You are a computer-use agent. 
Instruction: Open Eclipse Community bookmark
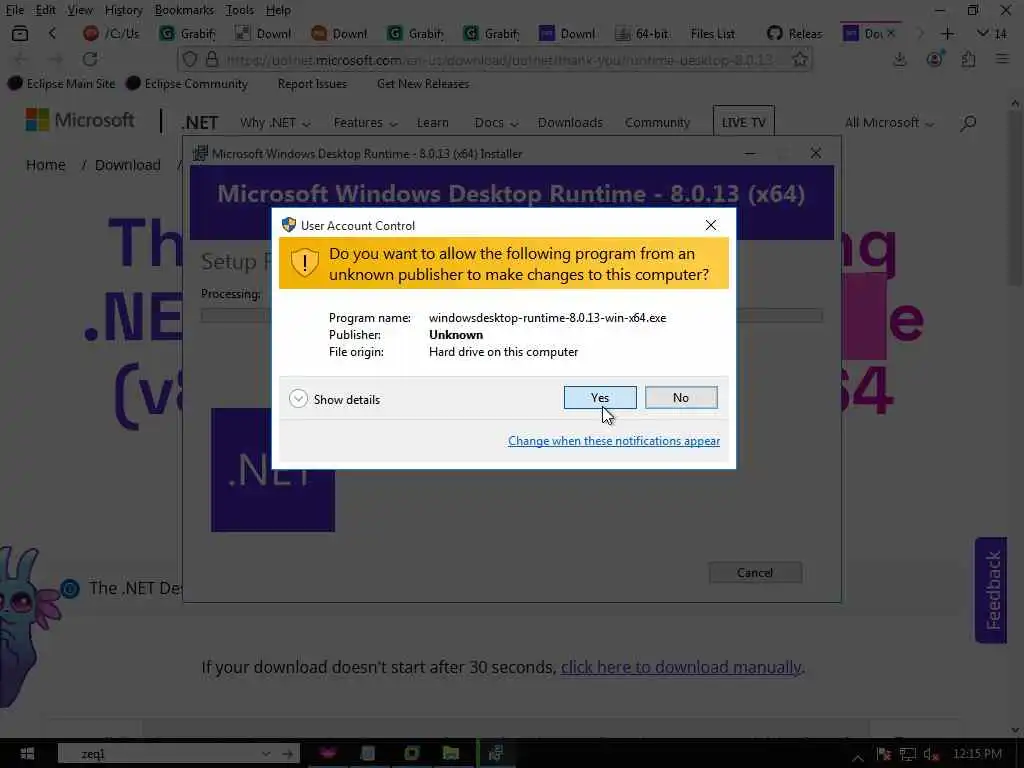pyautogui.click(x=187, y=84)
